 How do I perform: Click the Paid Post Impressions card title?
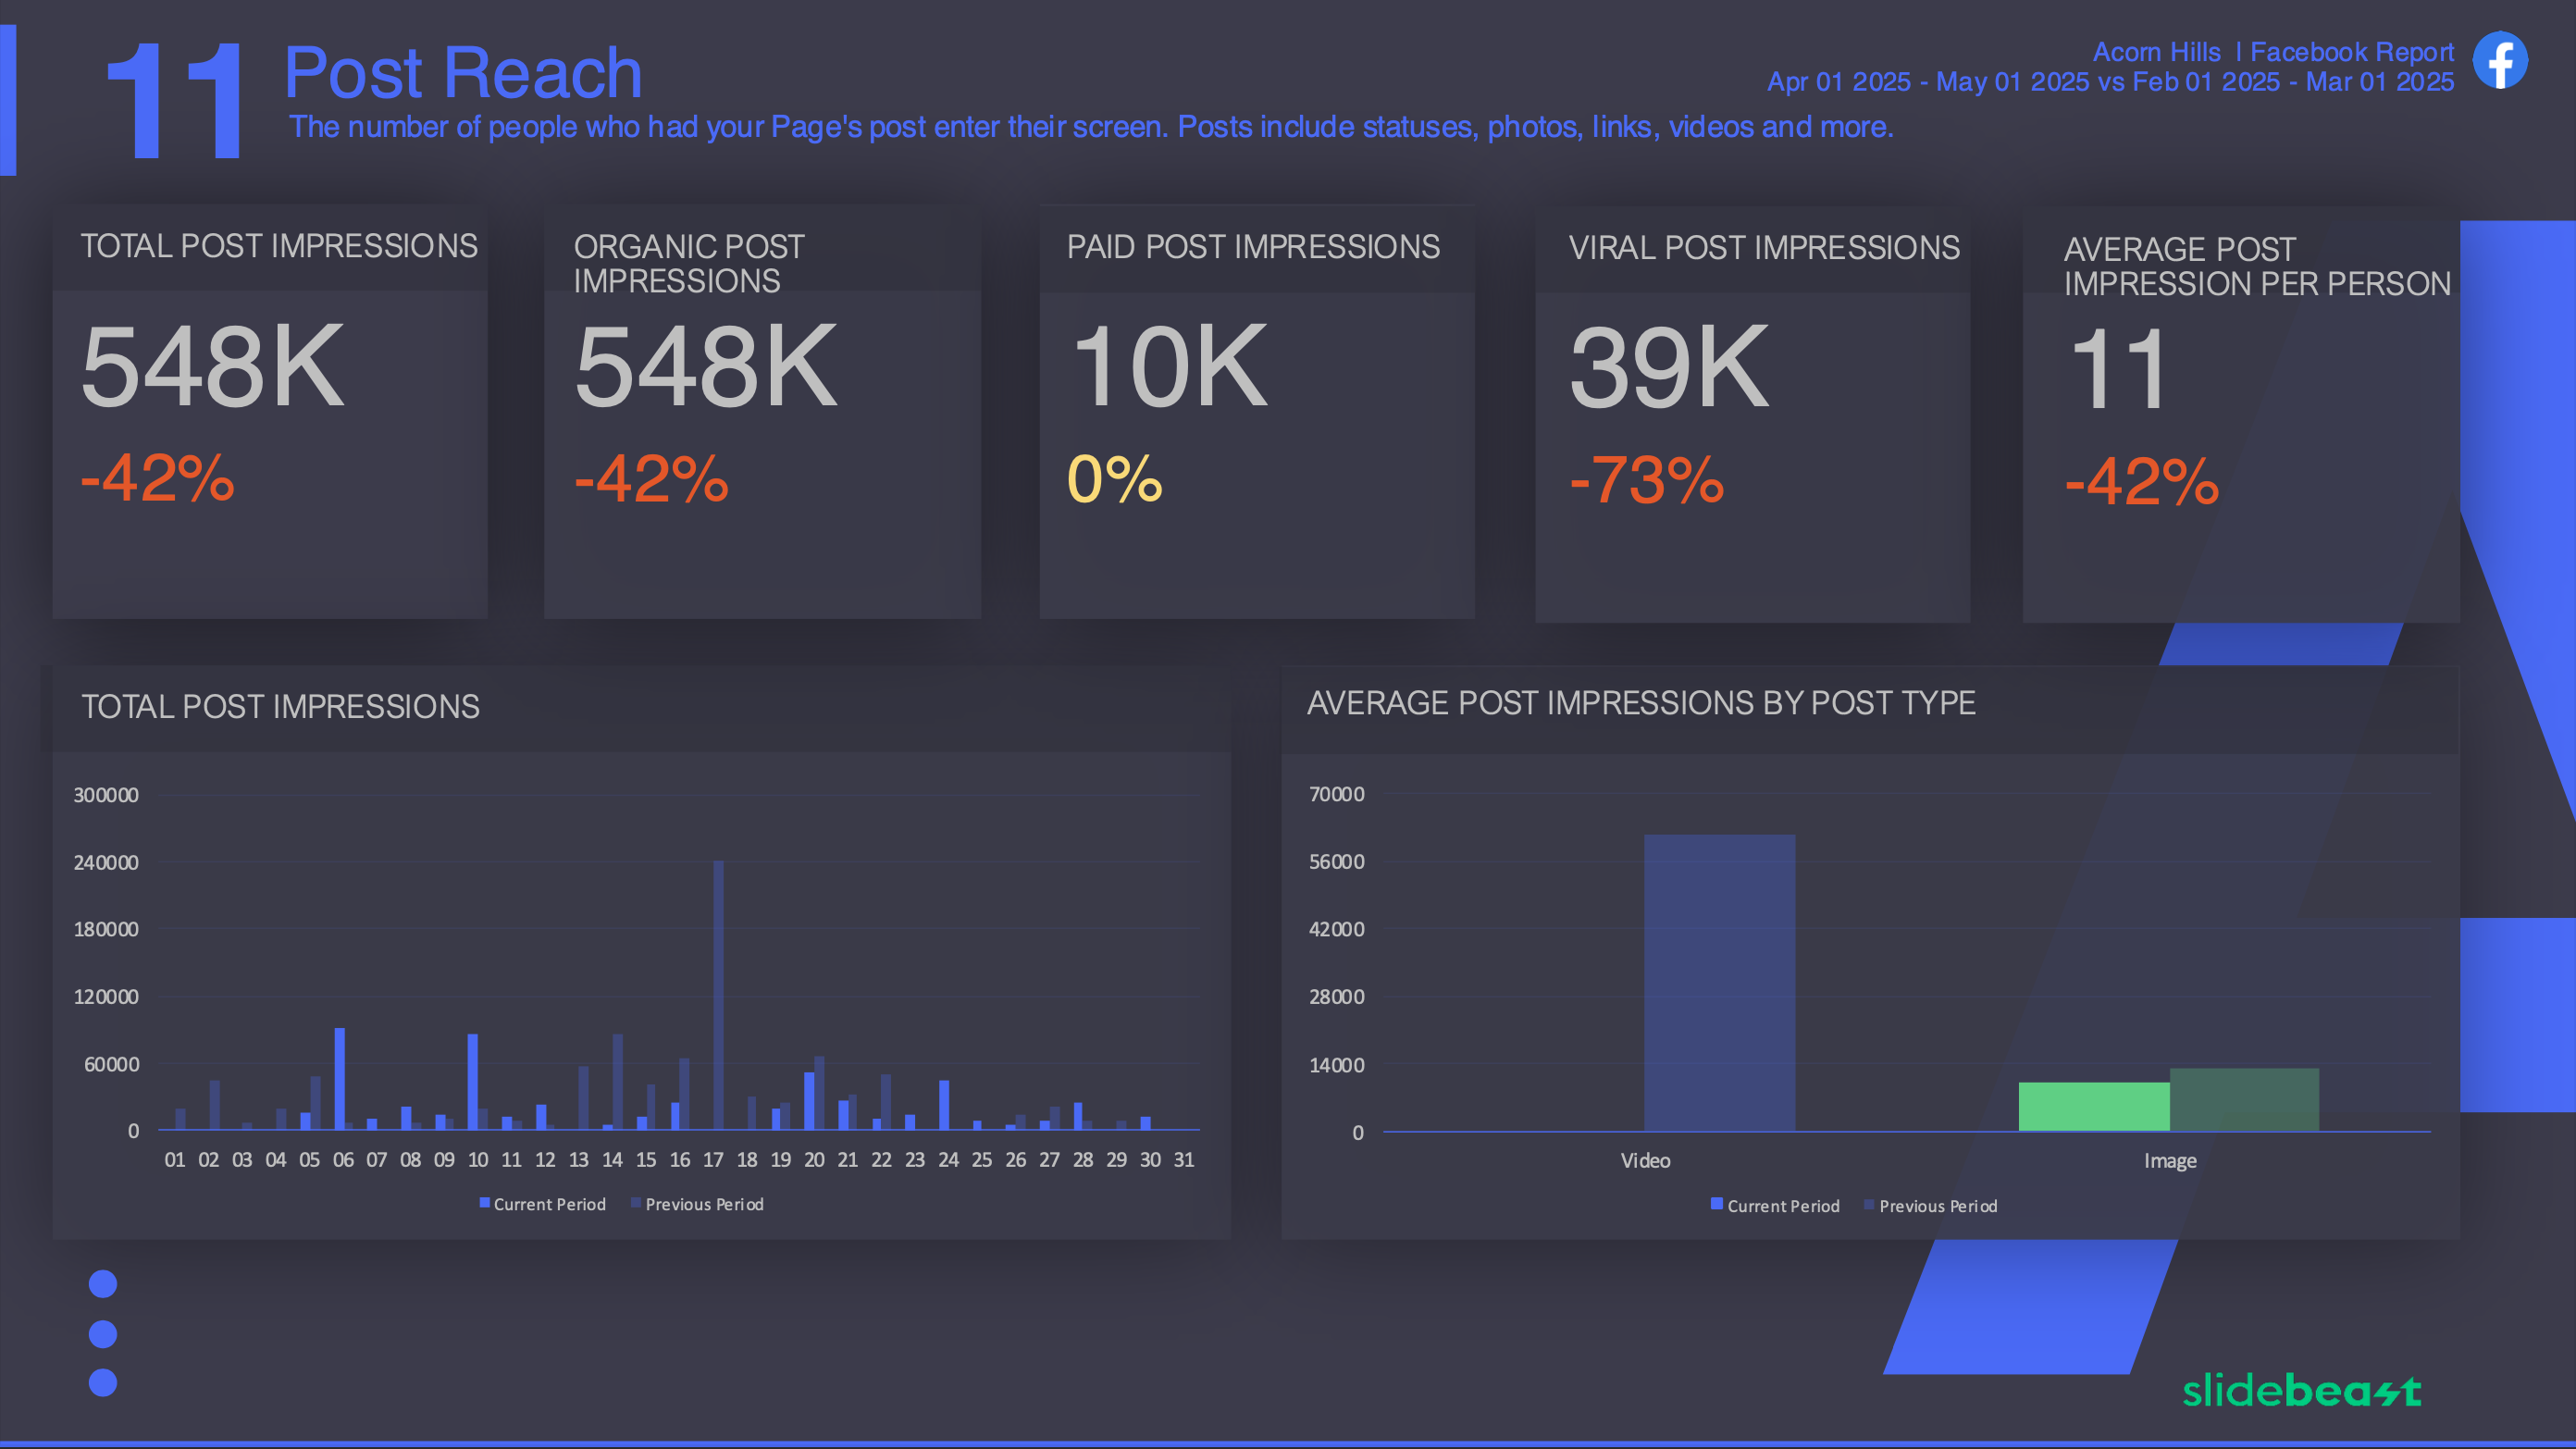1253,247
